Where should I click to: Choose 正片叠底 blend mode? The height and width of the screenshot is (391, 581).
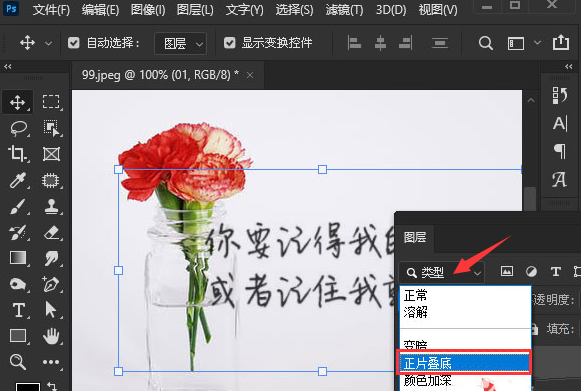[x=465, y=363]
